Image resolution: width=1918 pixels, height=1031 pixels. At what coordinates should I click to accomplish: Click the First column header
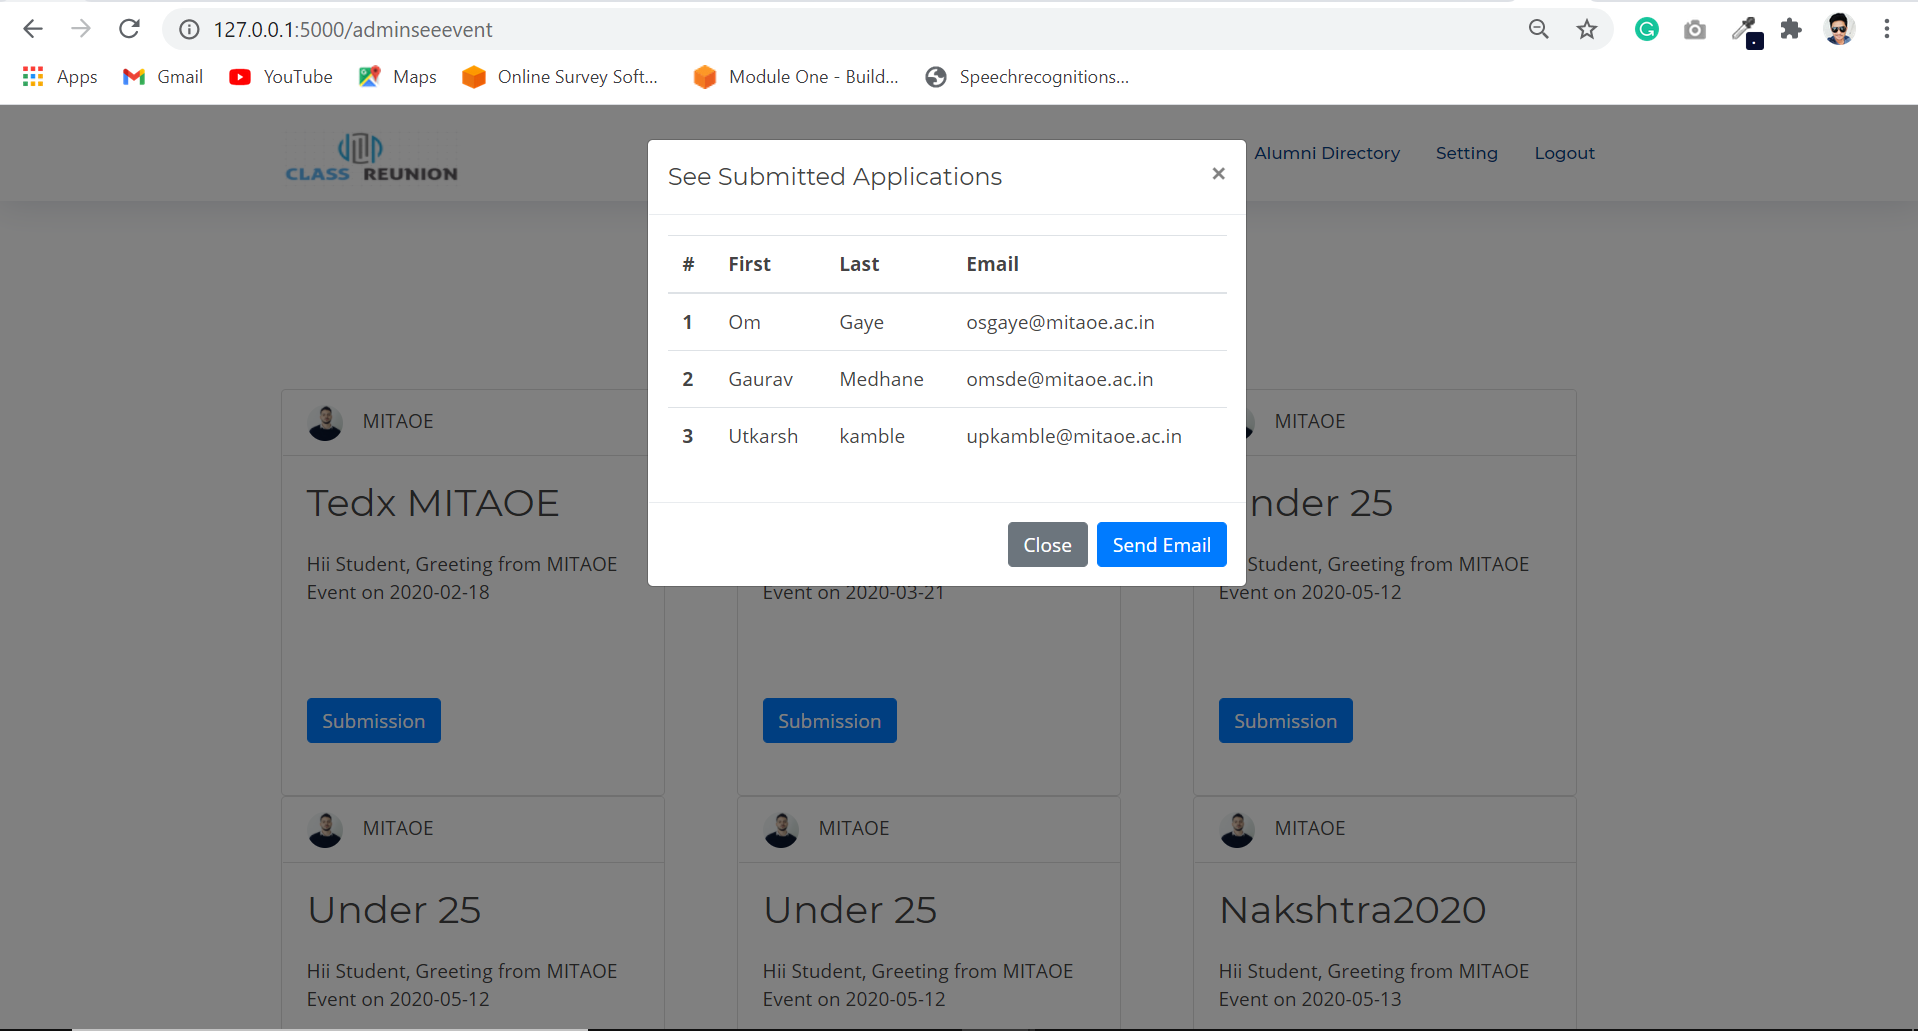(x=749, y=264)
